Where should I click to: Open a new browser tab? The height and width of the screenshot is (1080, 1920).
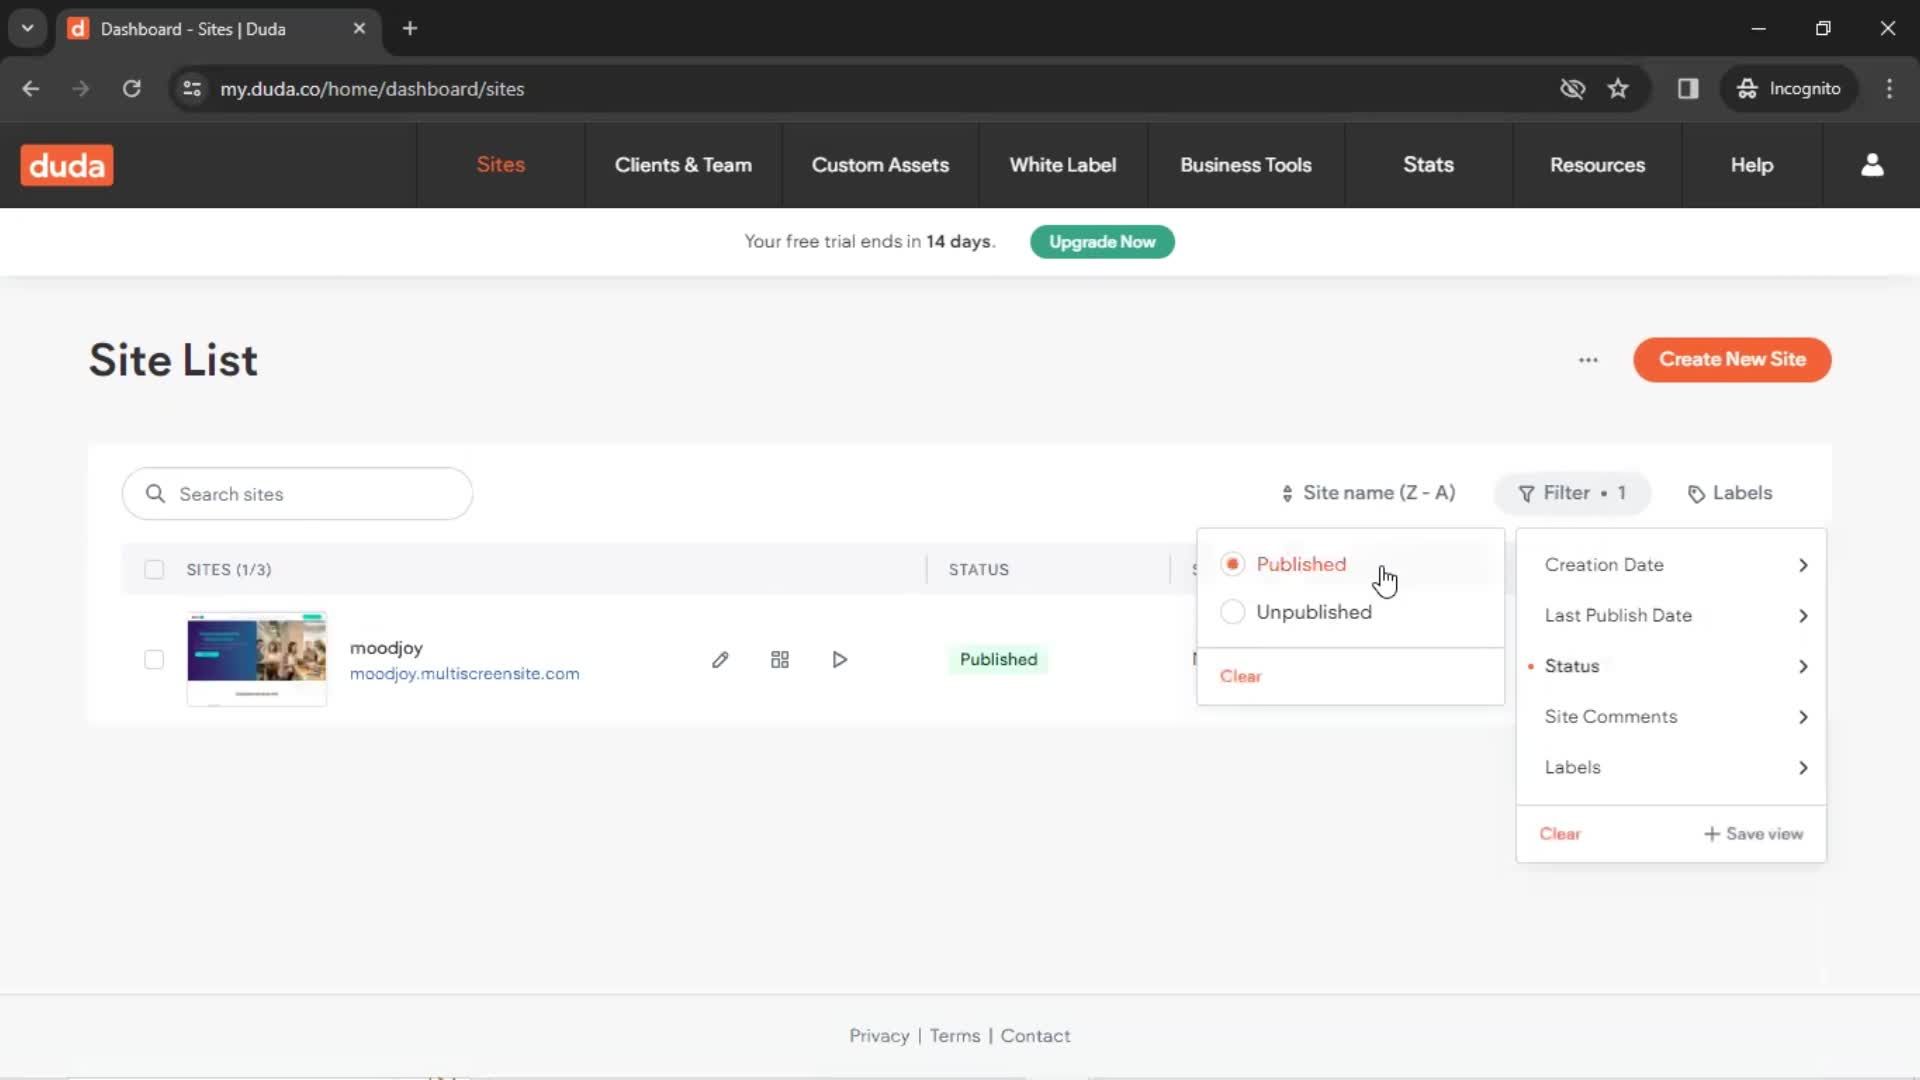pyautogui.click(x=410, y=29)
